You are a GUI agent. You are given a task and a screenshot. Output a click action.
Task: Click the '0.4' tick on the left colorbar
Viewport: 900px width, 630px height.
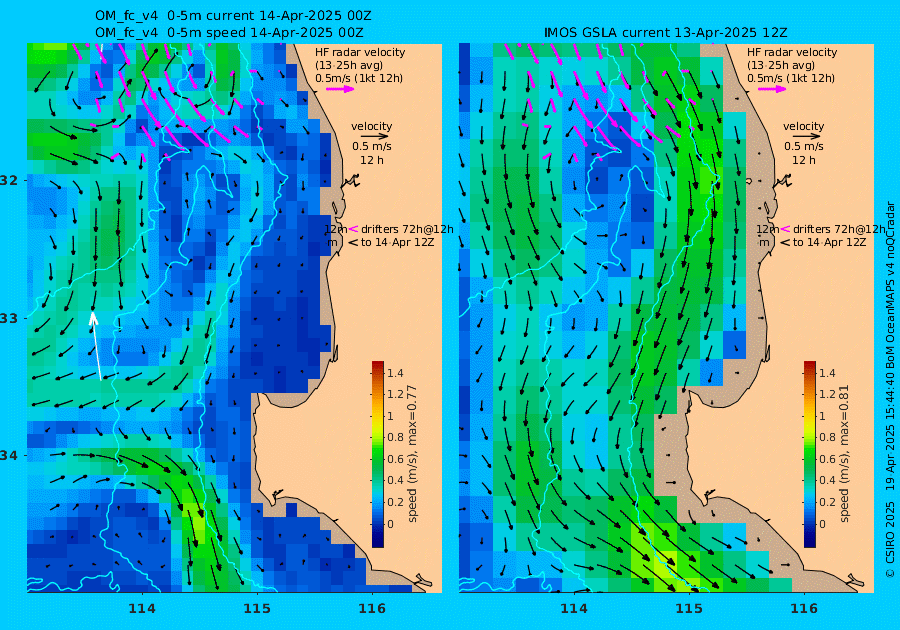(x=395, y=480)
